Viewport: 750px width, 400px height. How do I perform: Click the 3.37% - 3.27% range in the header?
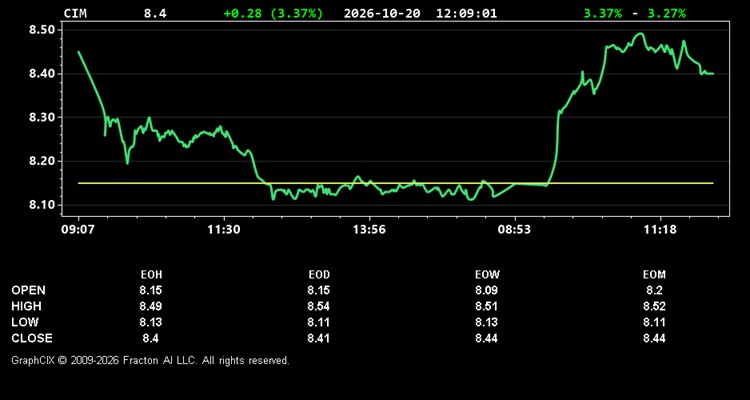635,13
